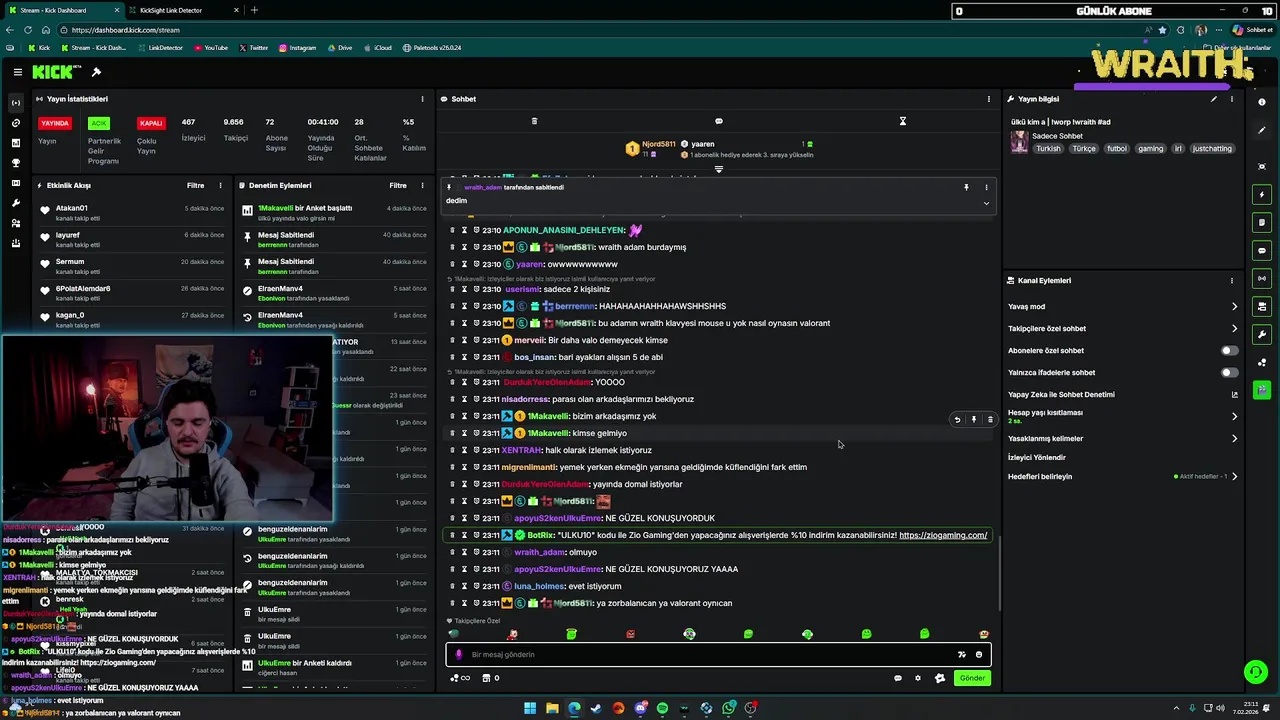
Task: Collapse the leaderboard arrow under Njord5811
Action: (718, 169)
